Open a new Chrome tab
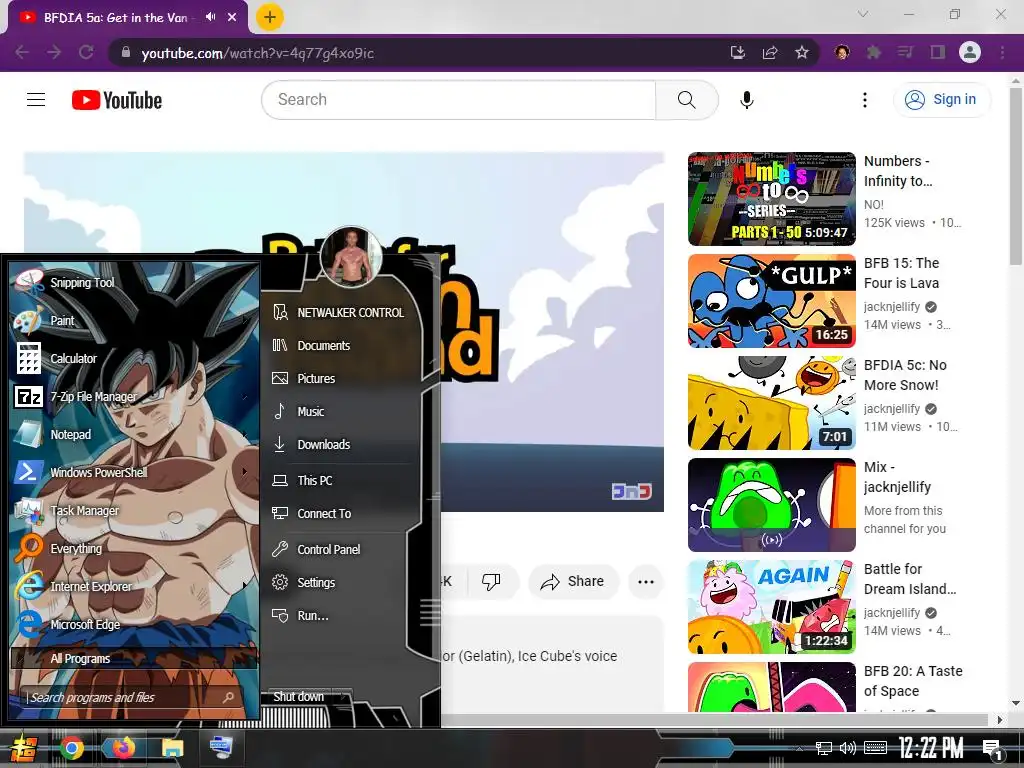This screenshot has width=1024, height=768. [270, 17]
